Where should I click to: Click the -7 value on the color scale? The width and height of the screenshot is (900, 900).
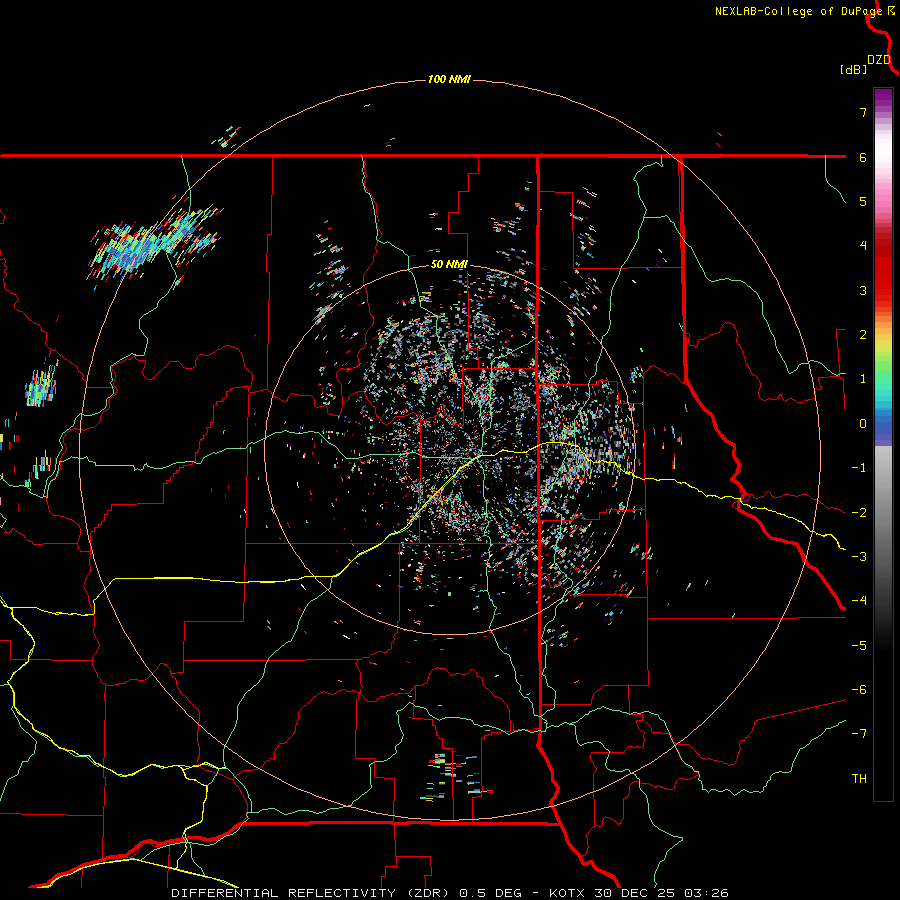click(859, 734)
